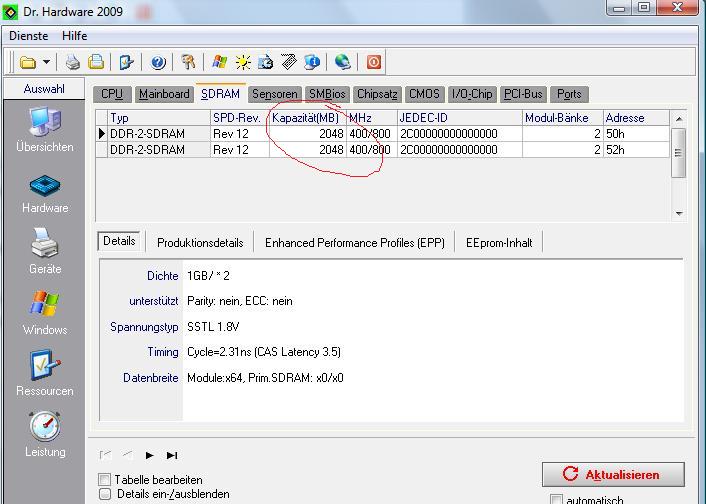Screen dimensions: 706x504
Task: Open the Hilfe menu
Action: point(75,36)
